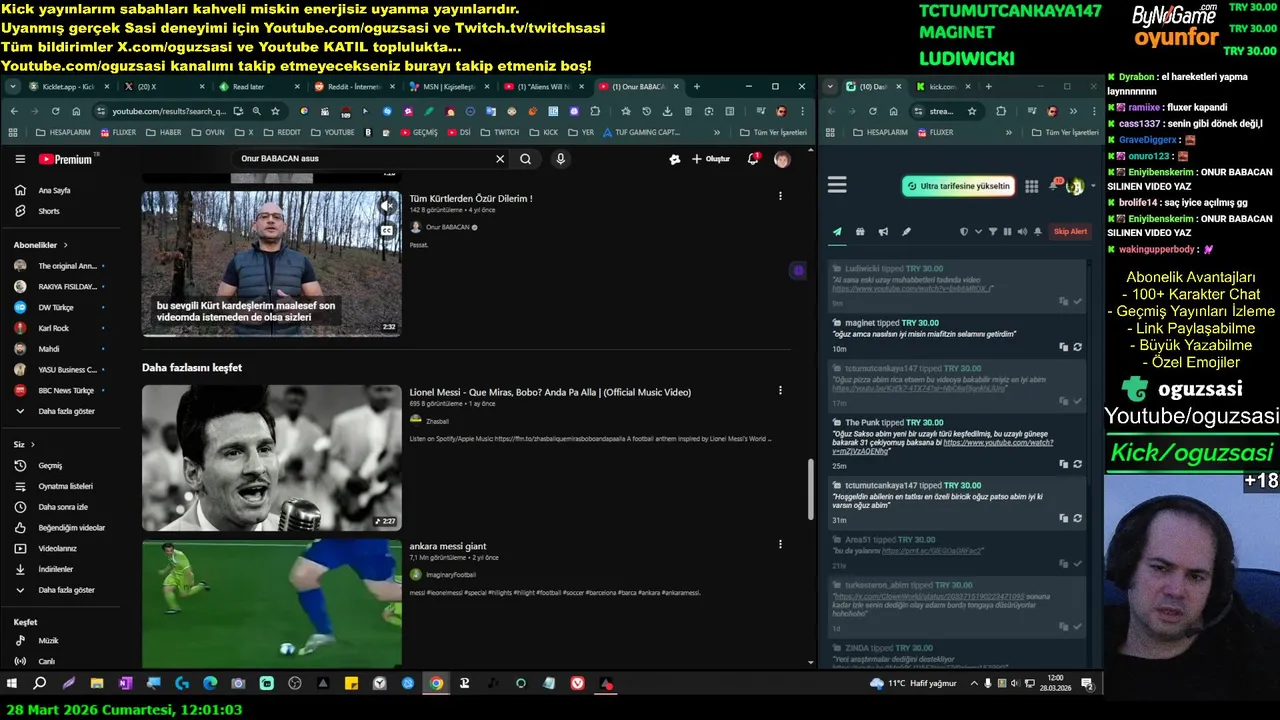
Task: Click the ankara messi giant title
Action: (x=447, y=546)
